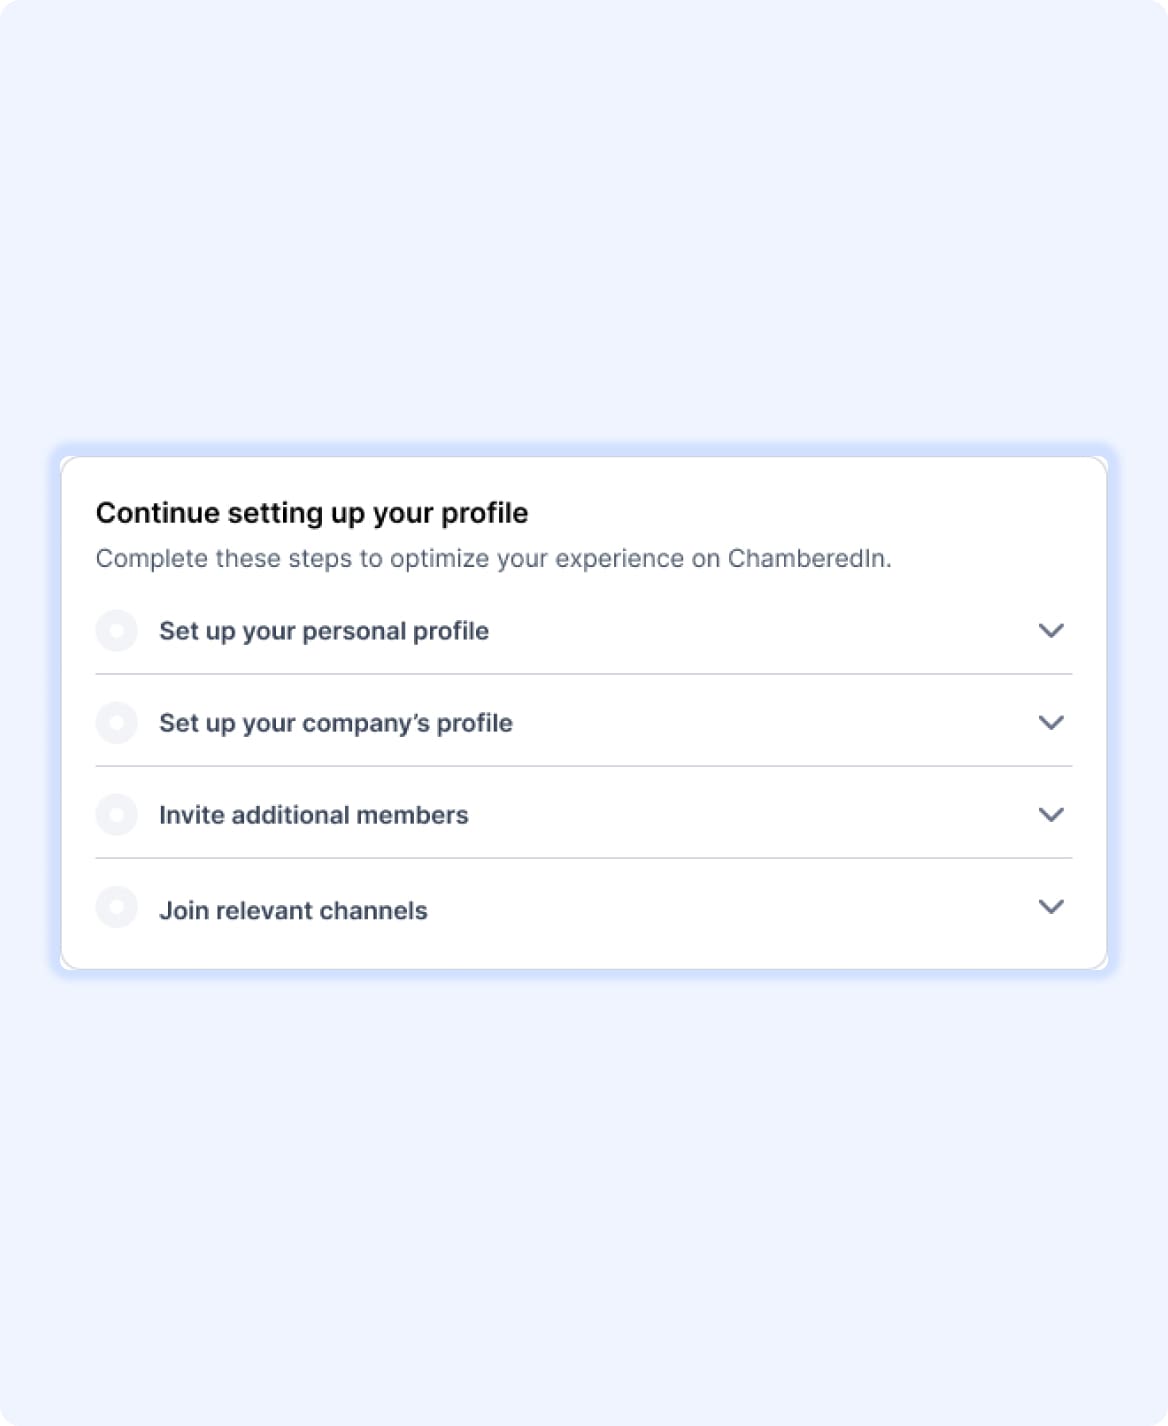
Task: Click the "Invite additional members" label
Action: pos(314,814)
